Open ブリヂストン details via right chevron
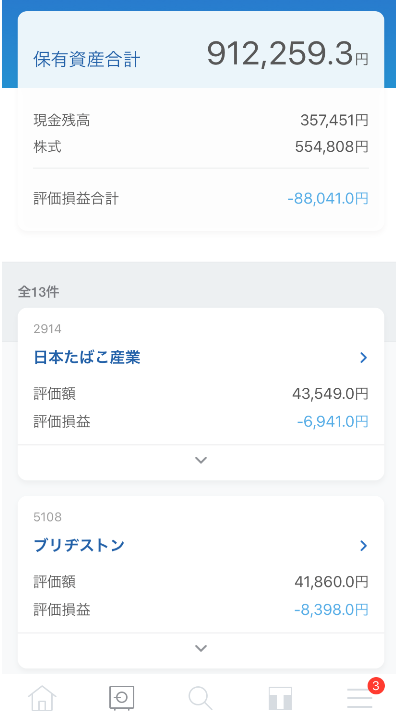The image size is (396, 725). click(x=364, y=546)
